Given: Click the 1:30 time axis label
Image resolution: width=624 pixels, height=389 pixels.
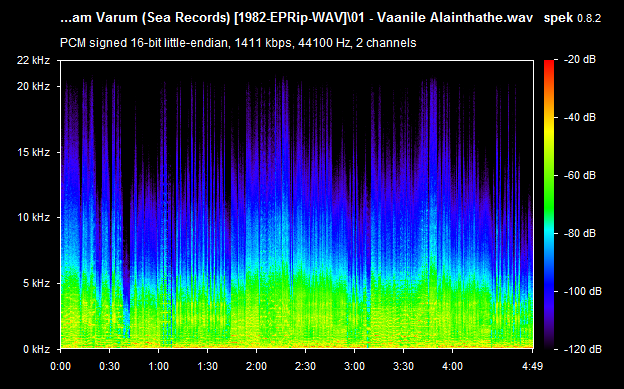Looking at the screenshot, I should point(207,366).
